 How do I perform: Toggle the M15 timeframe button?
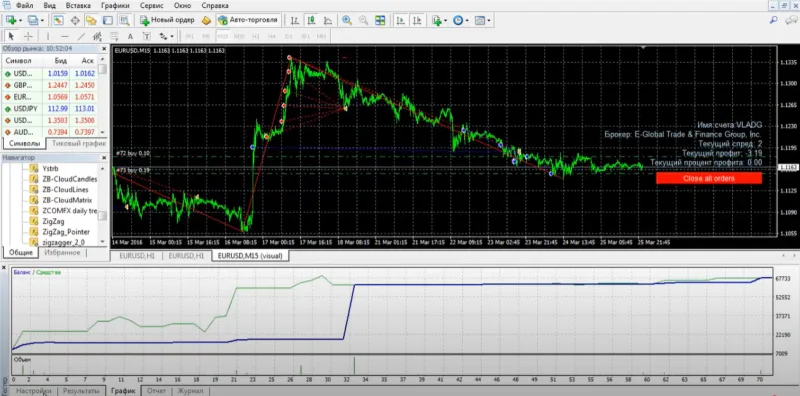(222, 36)
